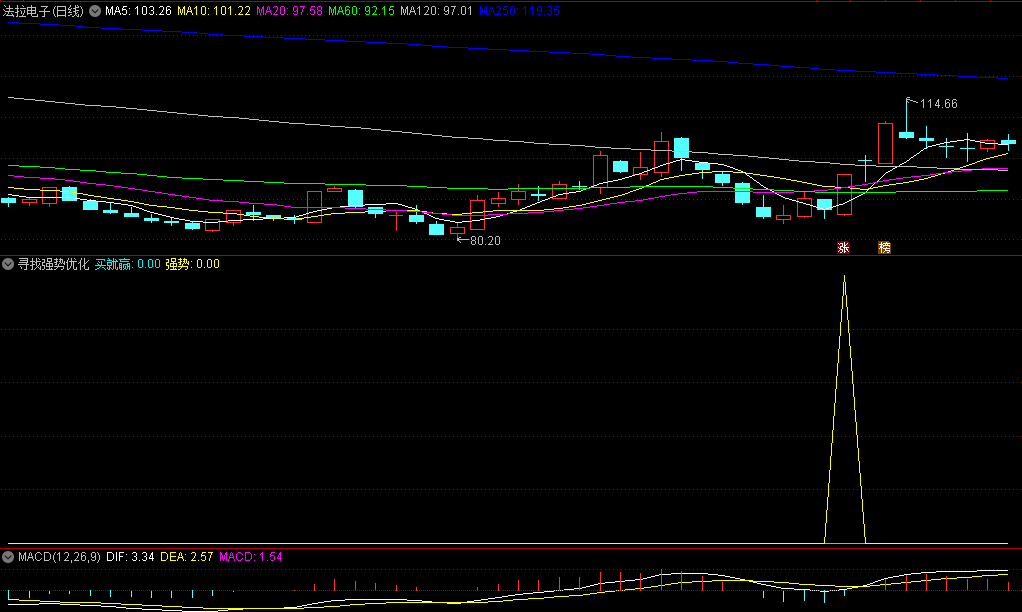Screen dimensions: 1022x612
Task: Click DIF: 3.34 value
Action: [x=130, y=557]
